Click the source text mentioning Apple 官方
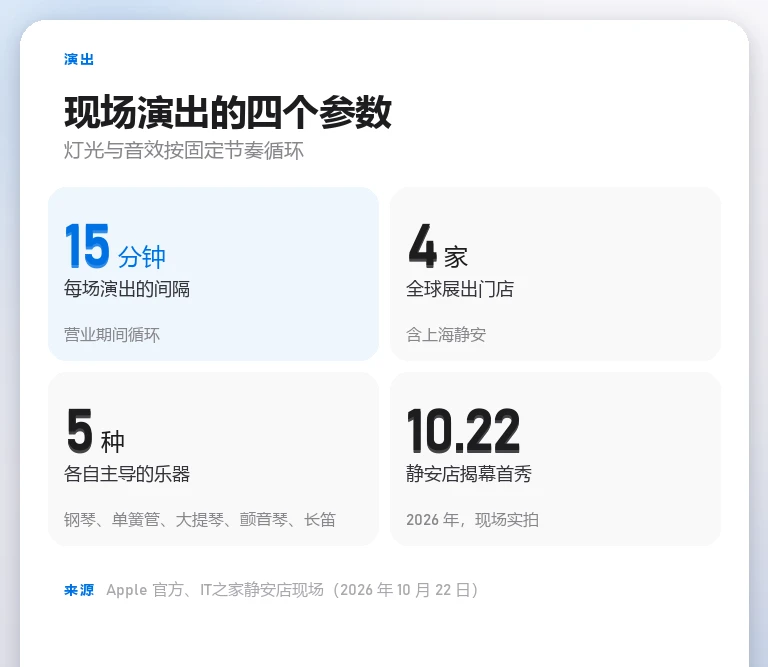Image resolution: width=768 pixels, height=667 pixels. pos(292,590)
